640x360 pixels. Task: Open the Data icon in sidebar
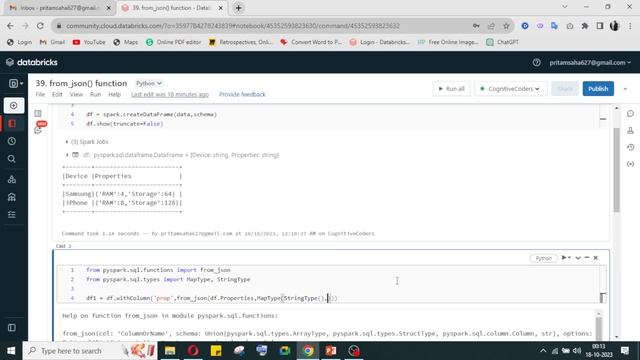pos(12,179)
